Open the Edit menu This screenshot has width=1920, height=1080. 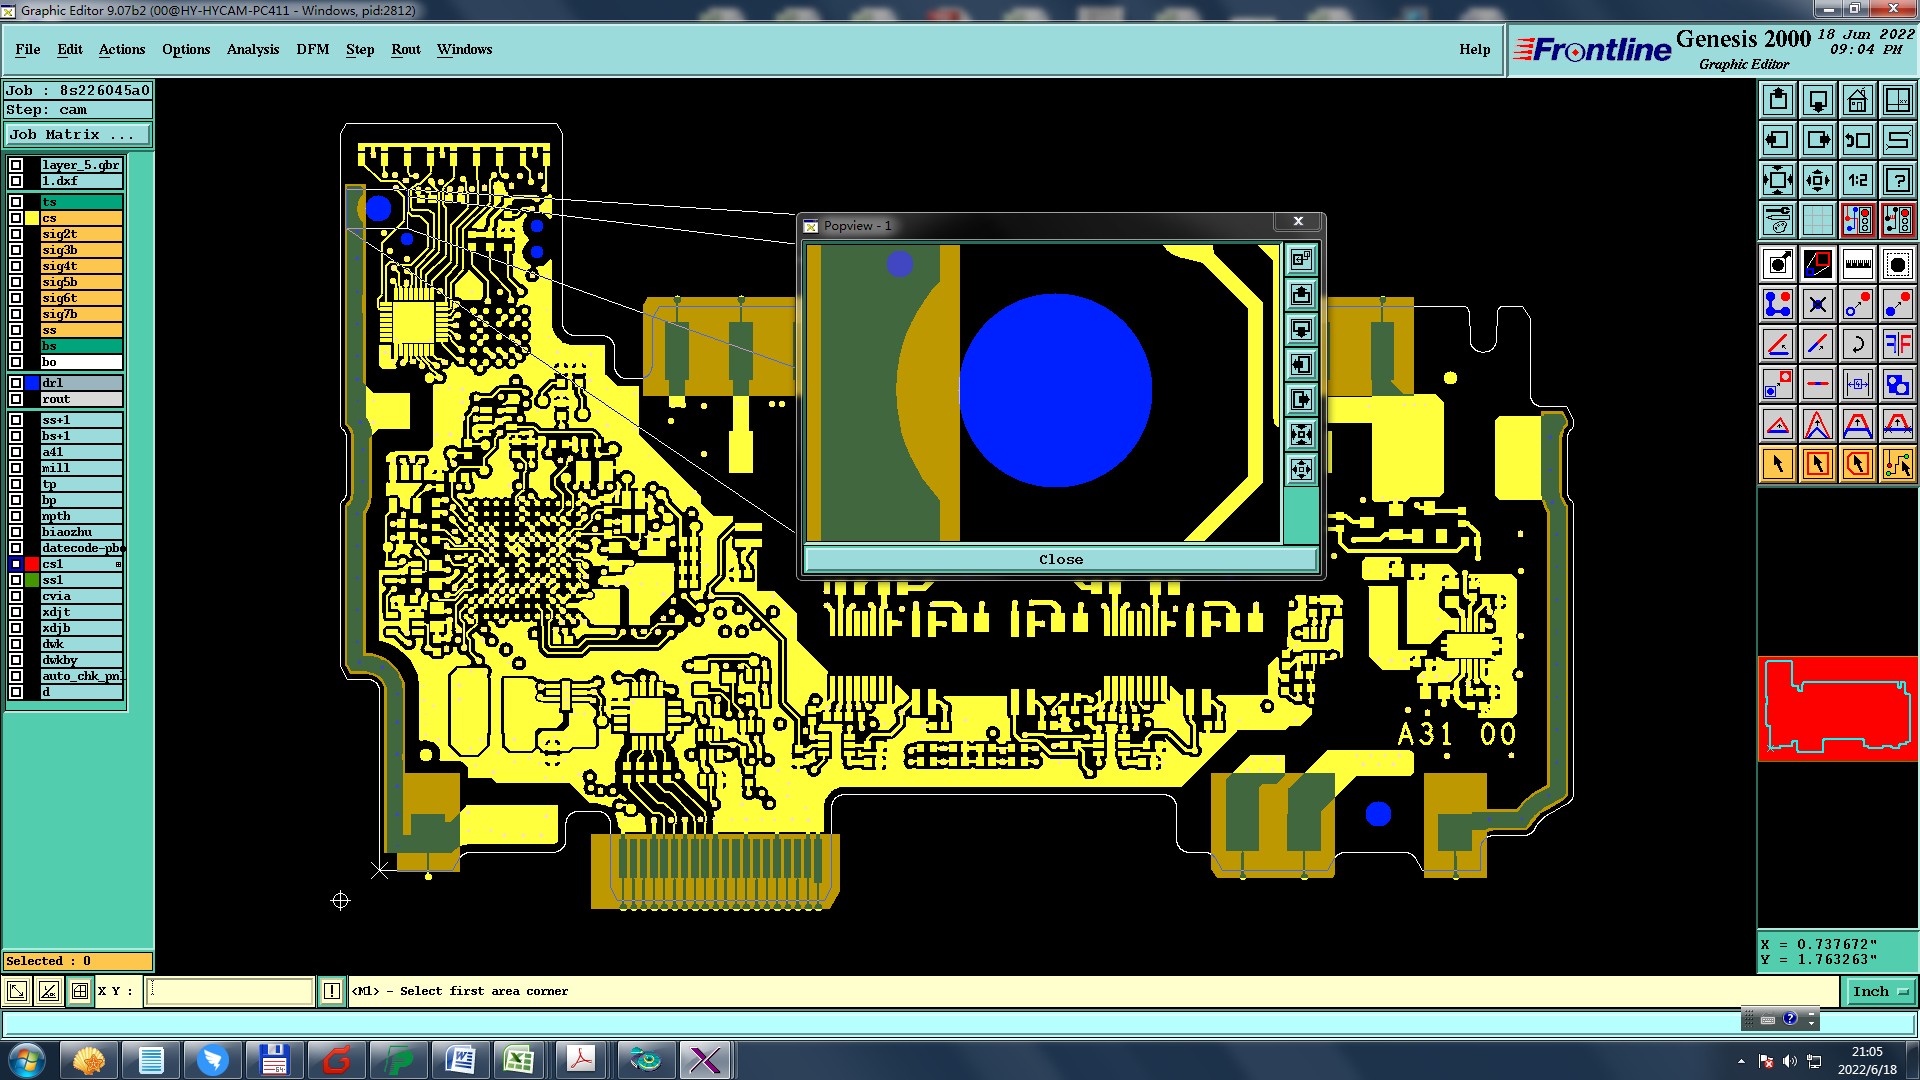(70, 49)
